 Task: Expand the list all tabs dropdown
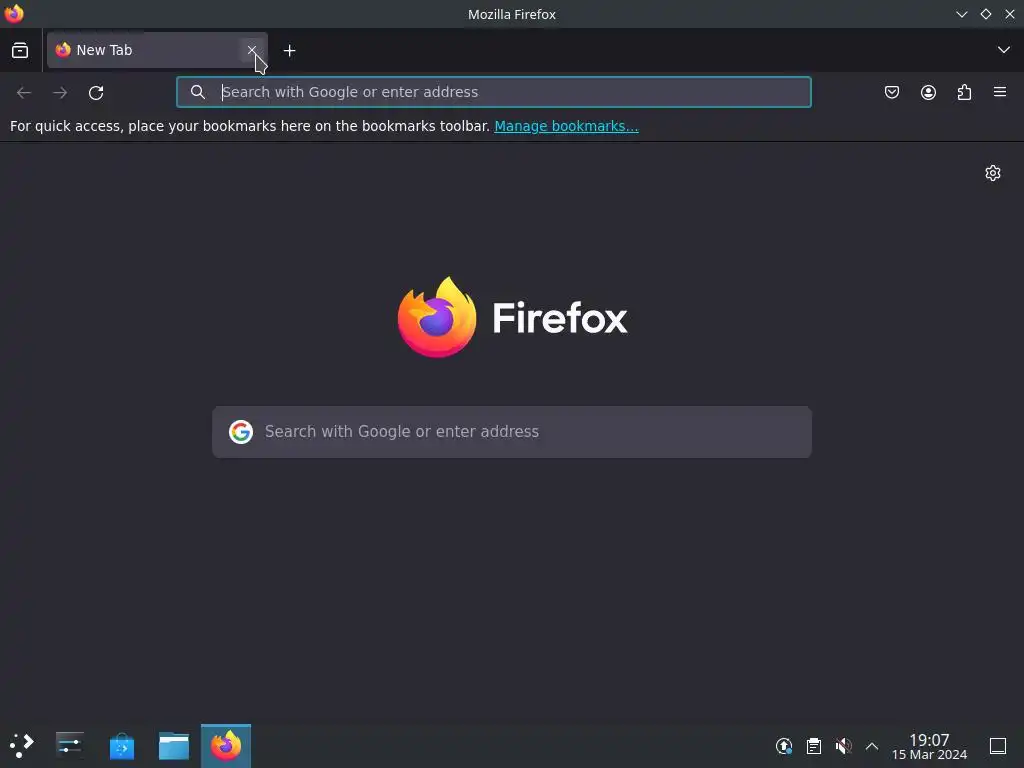click(1004, 50)
